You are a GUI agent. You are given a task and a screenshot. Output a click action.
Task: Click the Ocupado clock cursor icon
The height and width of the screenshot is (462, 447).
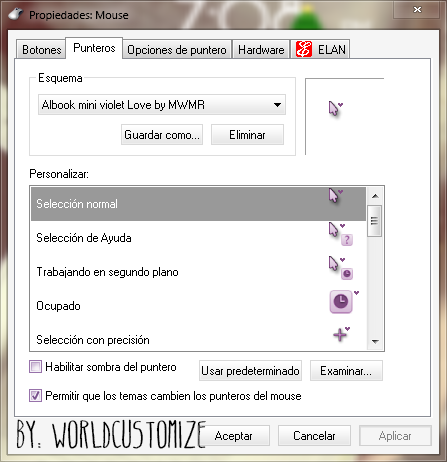click(x=344, y=302)
